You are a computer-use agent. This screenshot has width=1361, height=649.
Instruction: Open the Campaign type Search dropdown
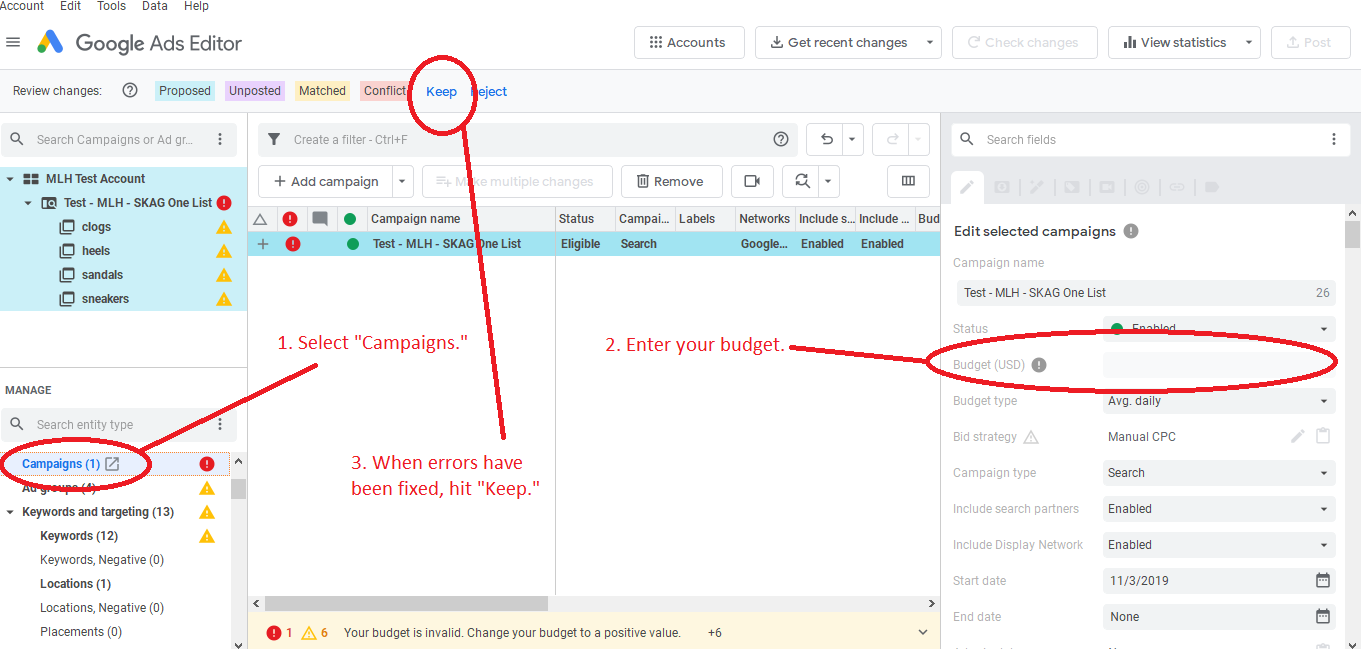pos(1219,473)
